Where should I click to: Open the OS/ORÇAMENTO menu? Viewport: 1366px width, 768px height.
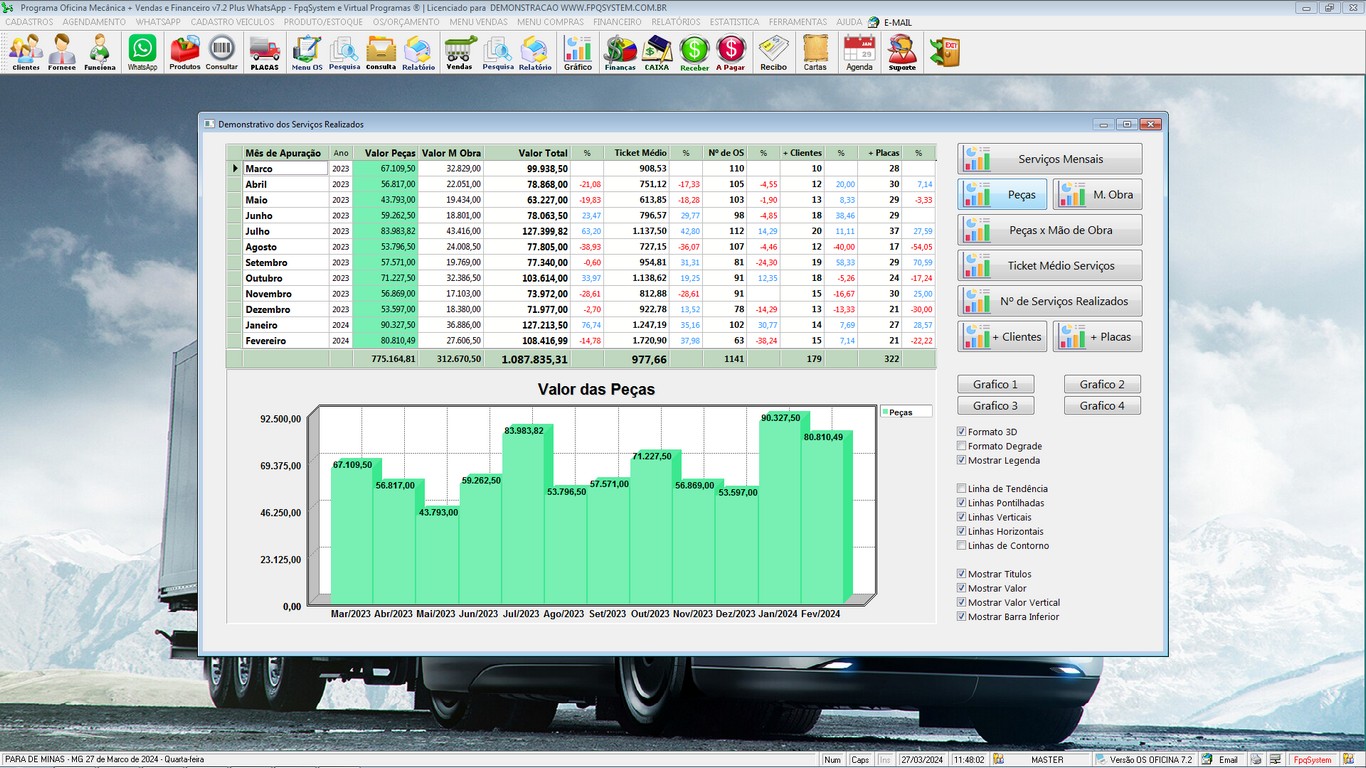406,22
